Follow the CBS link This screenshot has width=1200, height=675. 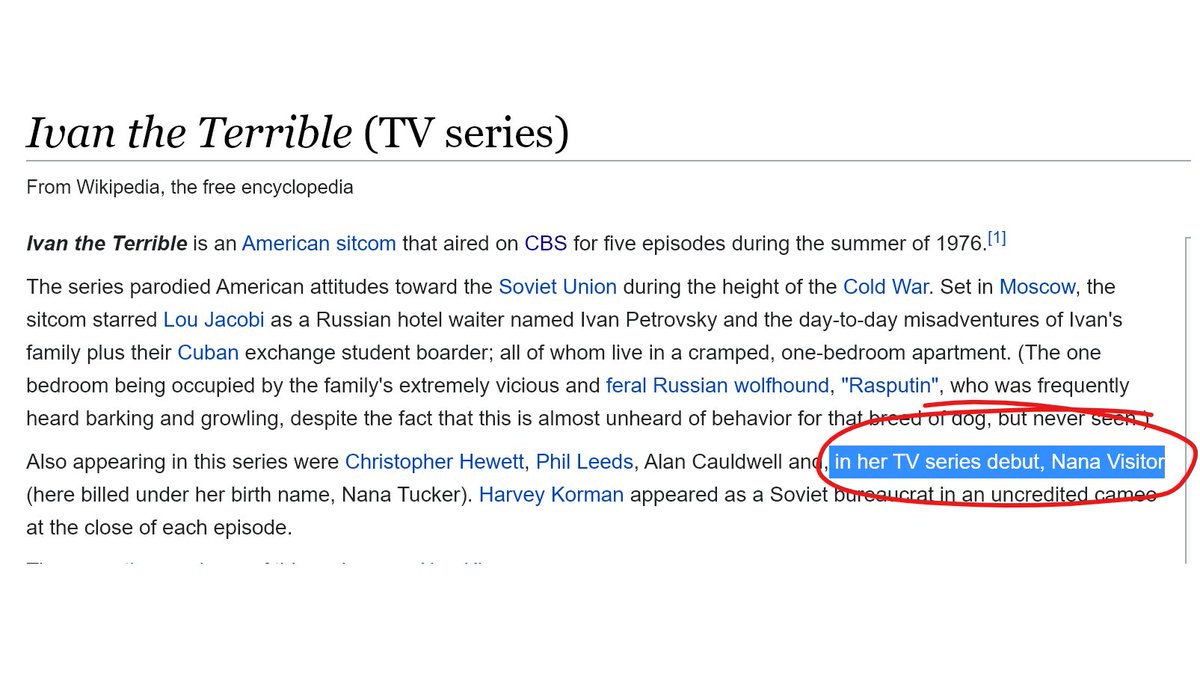[x=546, y=243]
